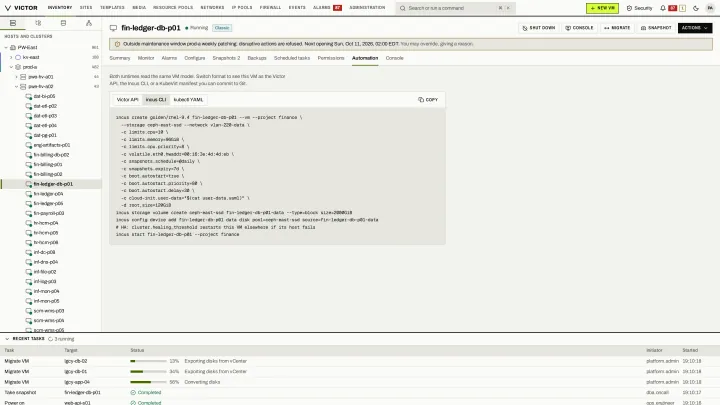The width and height of the screenshot is (720, 405).
Task: Click the Security shield icon
Action: [629, 8]
